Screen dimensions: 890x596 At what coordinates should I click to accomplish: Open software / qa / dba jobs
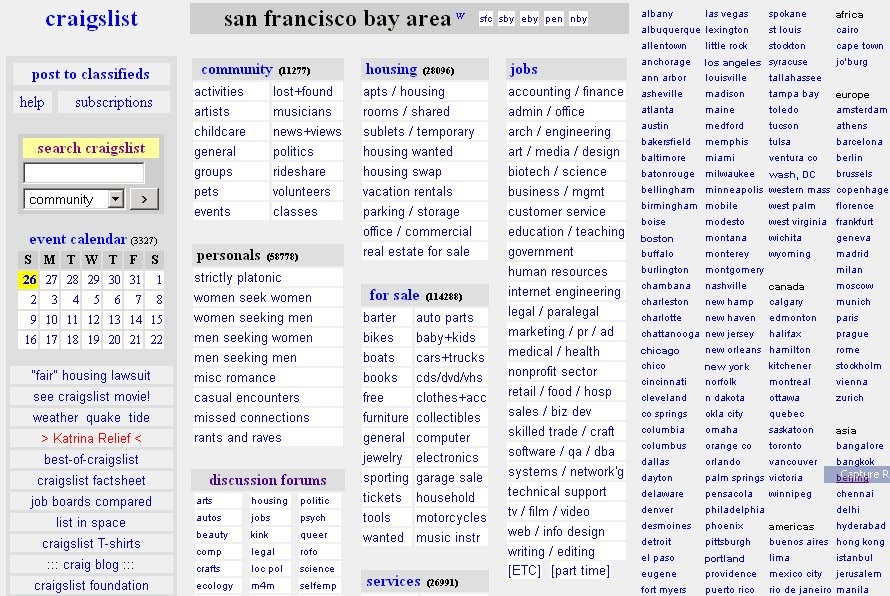(x=561, y=451)
